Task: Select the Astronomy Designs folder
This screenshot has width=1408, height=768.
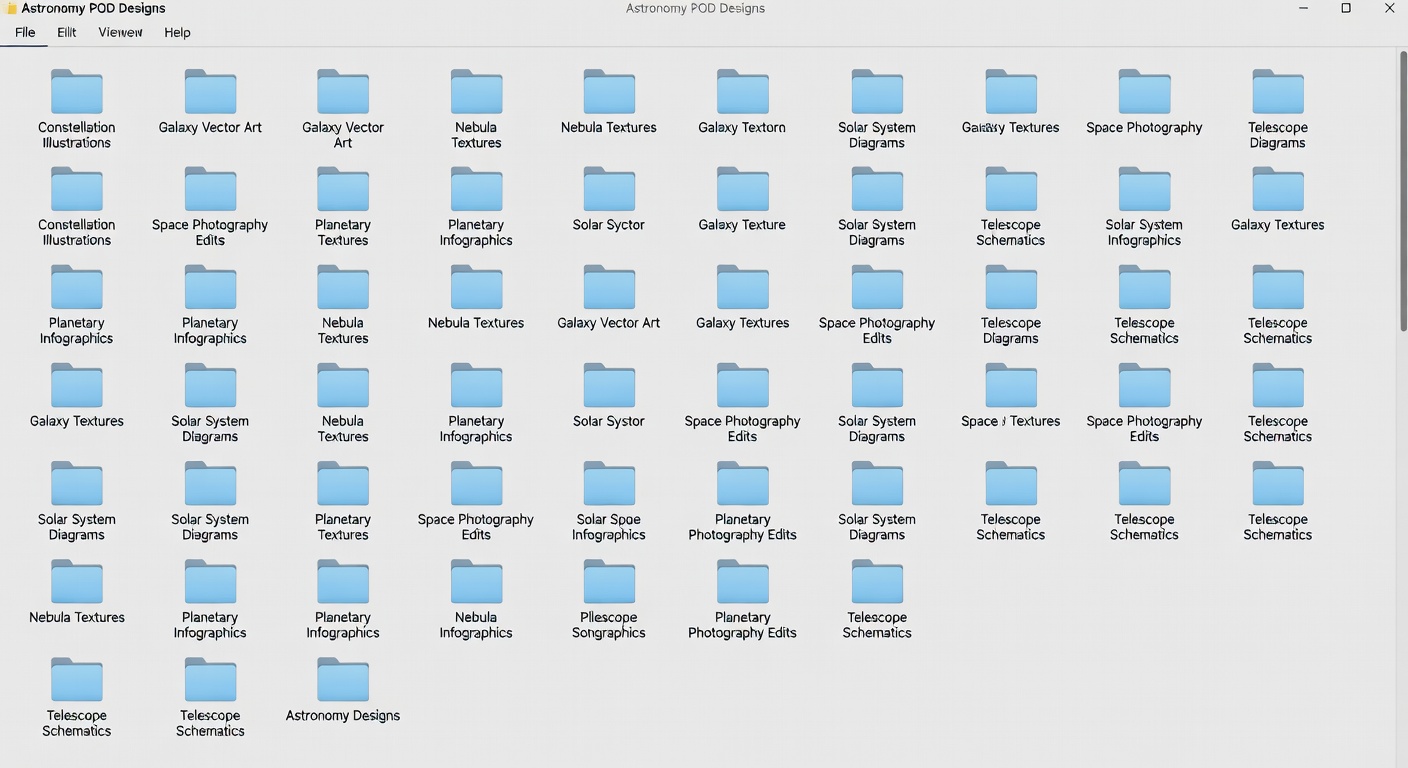Action: [x=343, y=689]
